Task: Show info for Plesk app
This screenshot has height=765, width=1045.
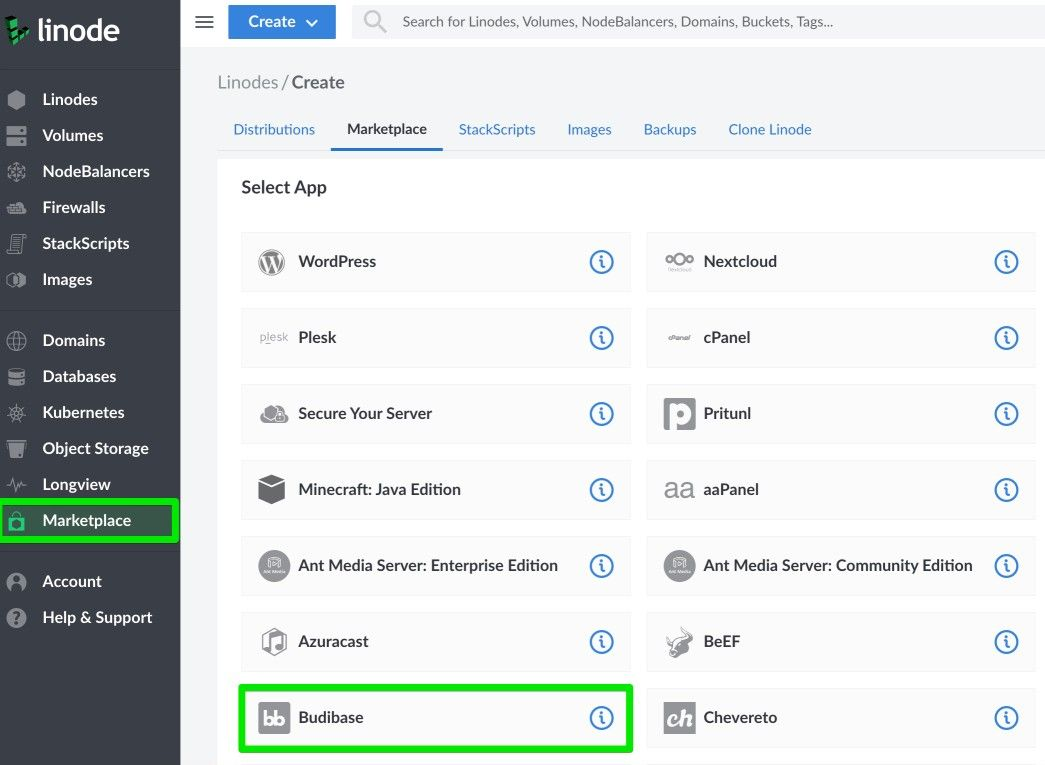Action: pos(601,338)
